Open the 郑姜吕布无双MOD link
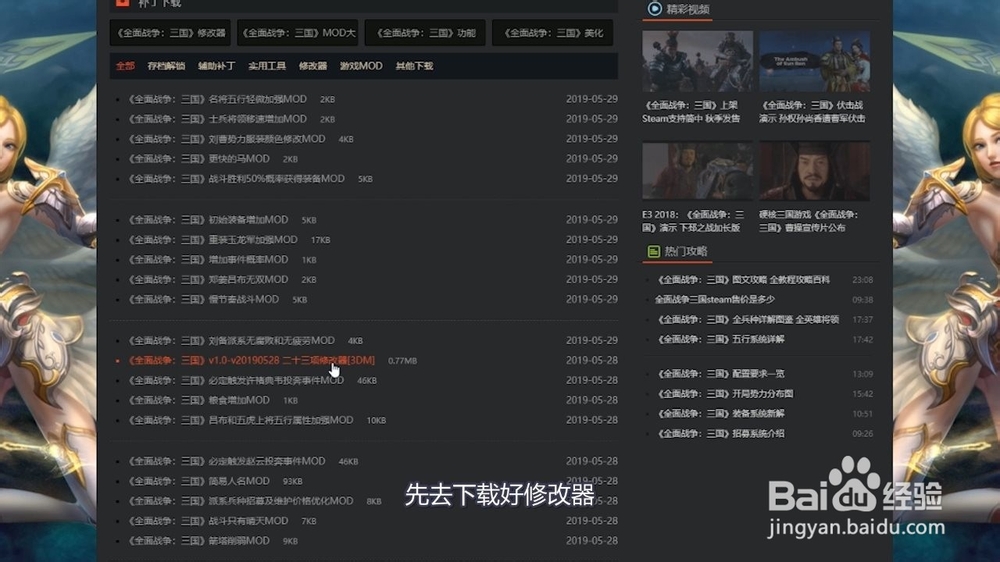Screen dimensions: 1000x562 209,279
